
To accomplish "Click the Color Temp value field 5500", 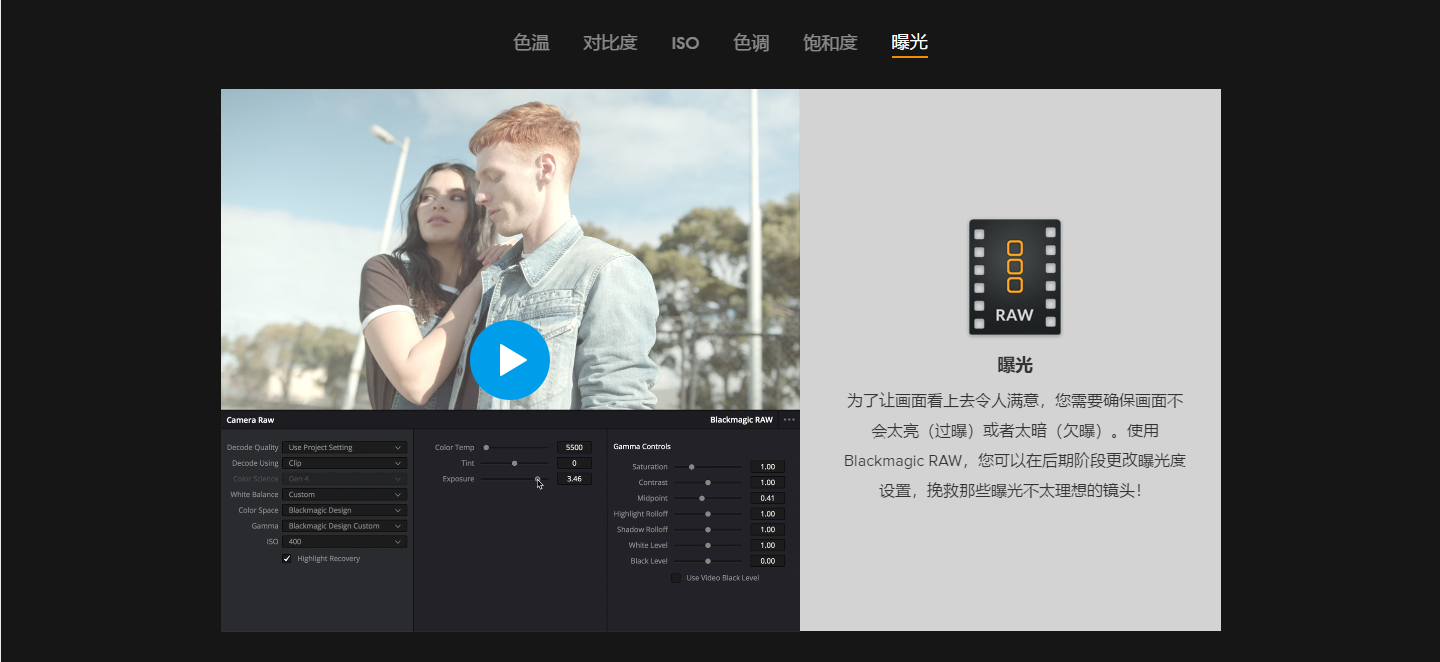I will pyautogui.click(x=574, y=448).
